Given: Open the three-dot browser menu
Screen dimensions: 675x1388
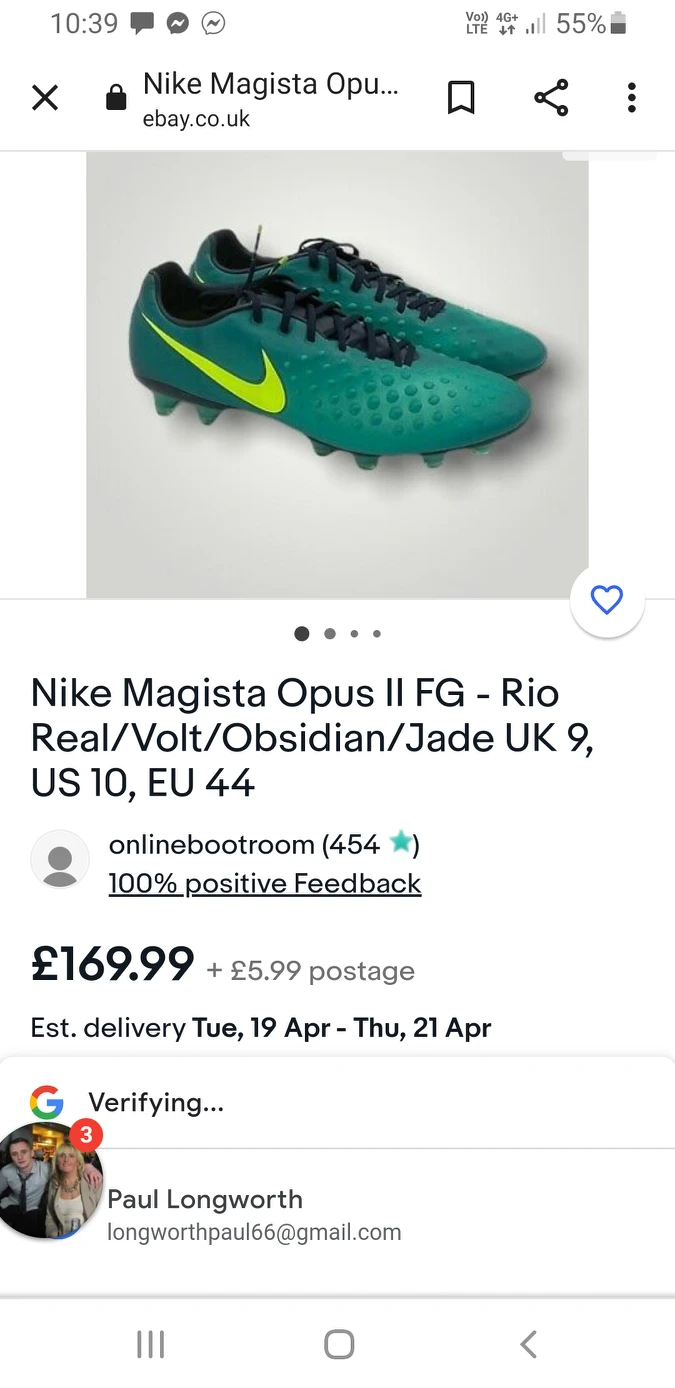Looking at the screenshot, I should tap(631, 98).
